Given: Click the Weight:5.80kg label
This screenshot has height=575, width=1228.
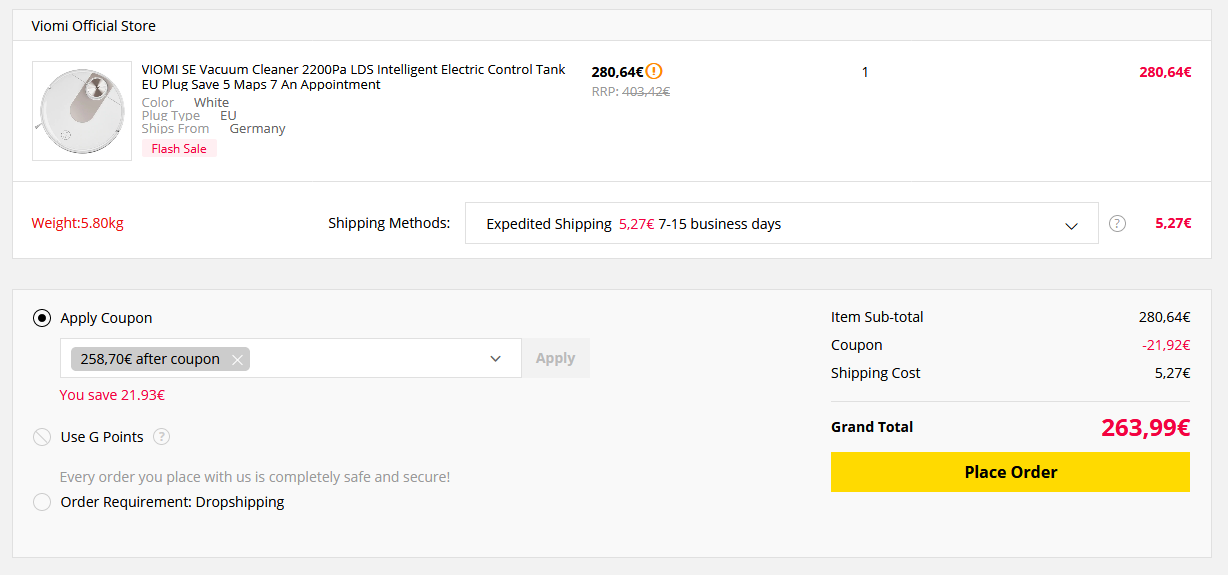Looking at the screenshot, I should (77, 223).
